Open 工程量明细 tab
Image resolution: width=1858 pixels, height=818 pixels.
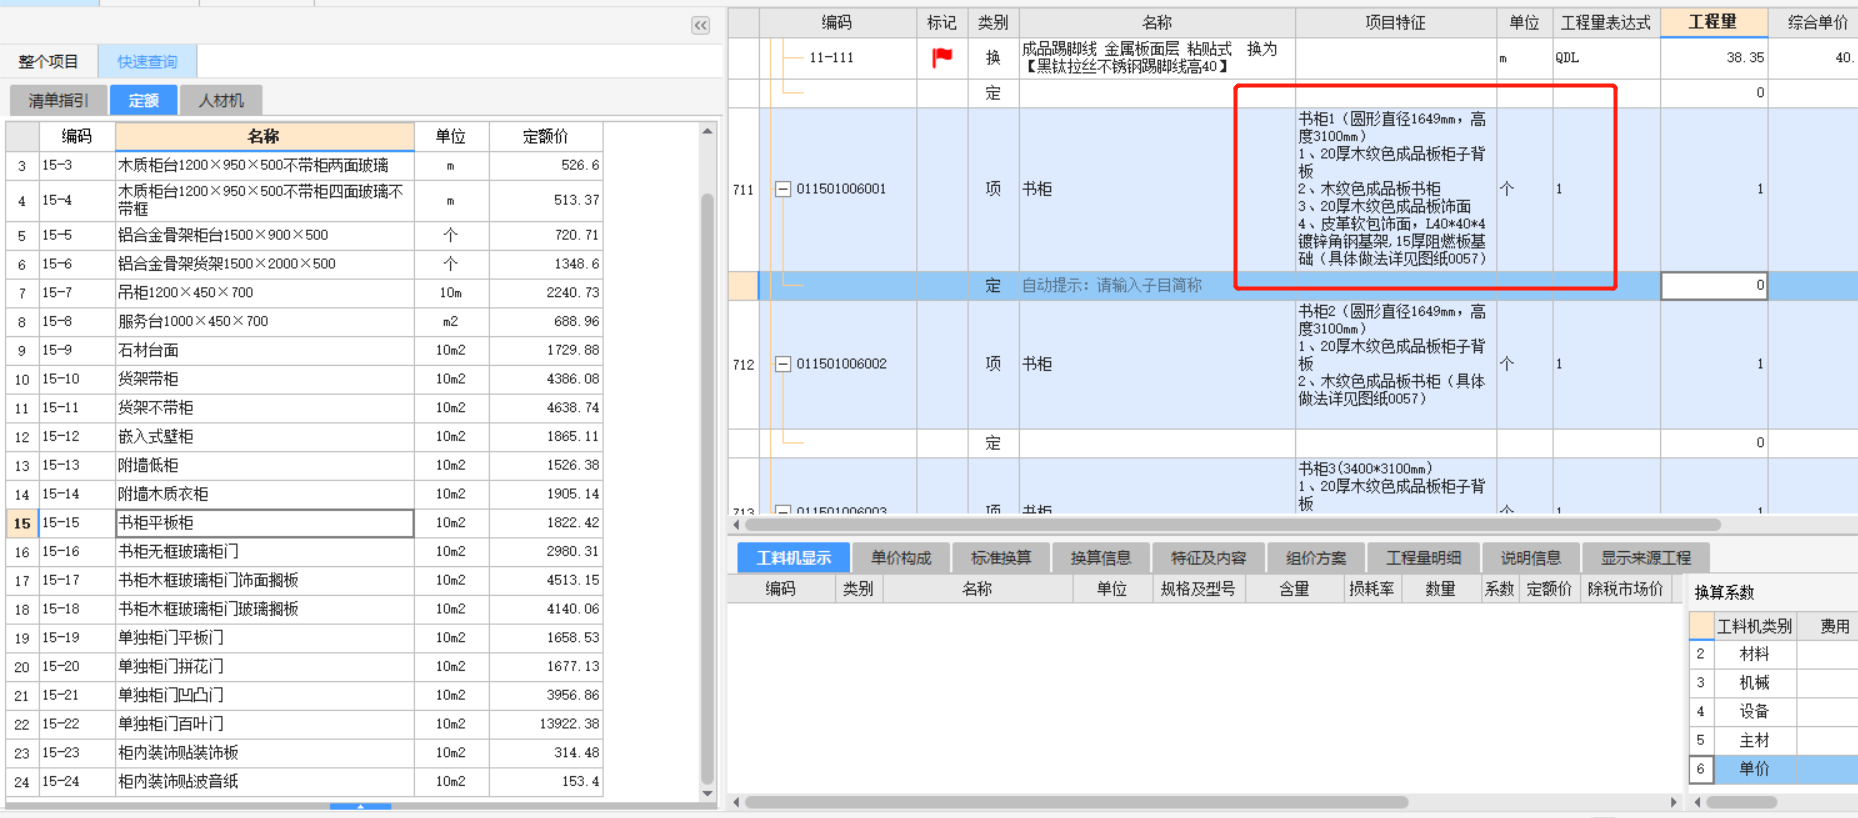pos(1424,558)
